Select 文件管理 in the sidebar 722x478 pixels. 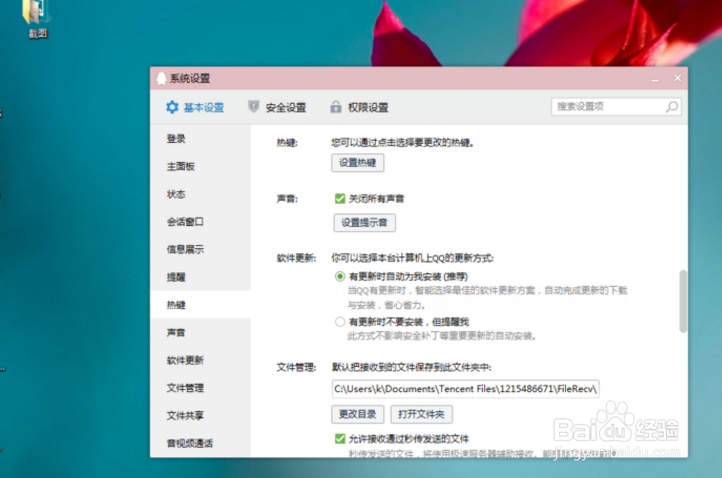click(x=200, y=387)
